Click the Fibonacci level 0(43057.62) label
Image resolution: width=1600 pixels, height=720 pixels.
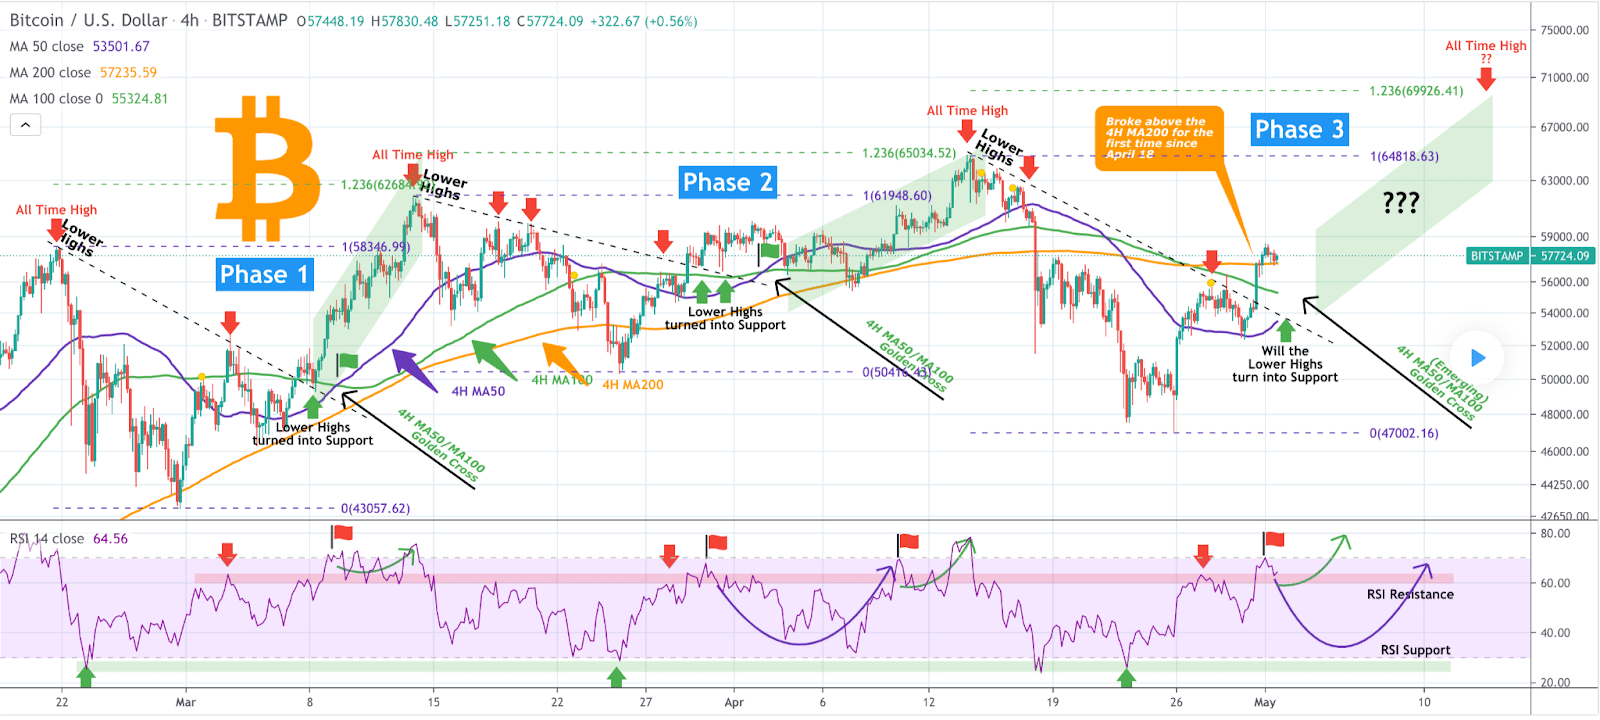click(375, 508)
